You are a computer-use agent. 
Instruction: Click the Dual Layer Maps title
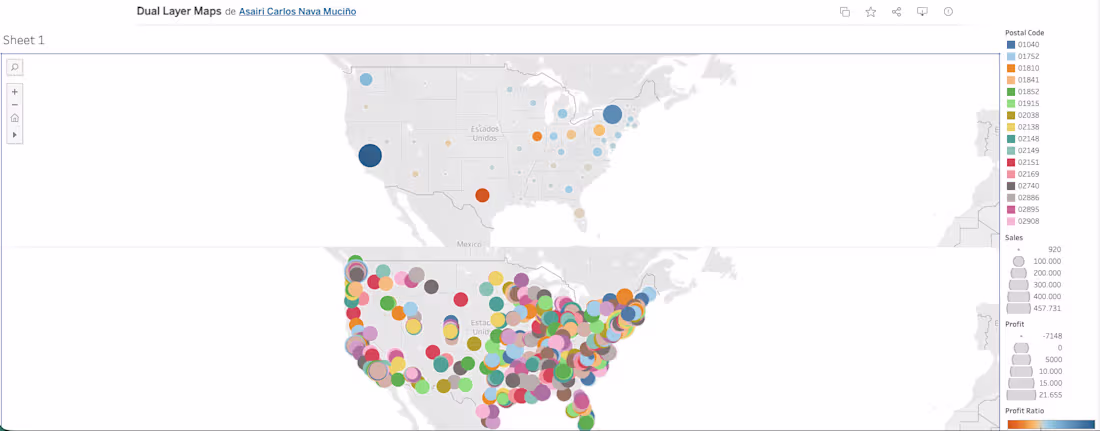pyautogui.click(x=179, y=12)
